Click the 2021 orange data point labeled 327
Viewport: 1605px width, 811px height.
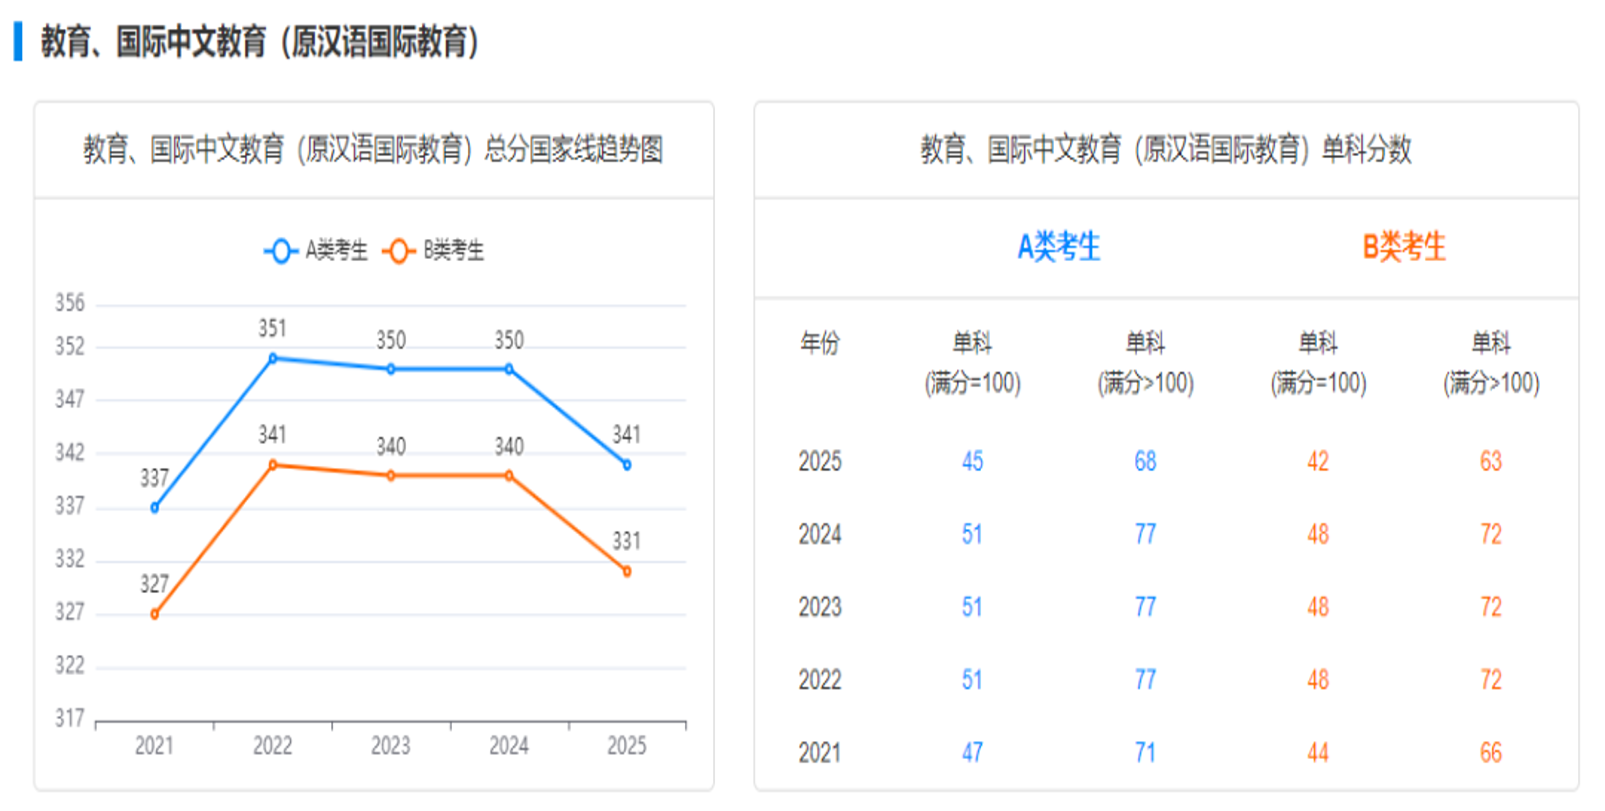(x=155, y=614)
